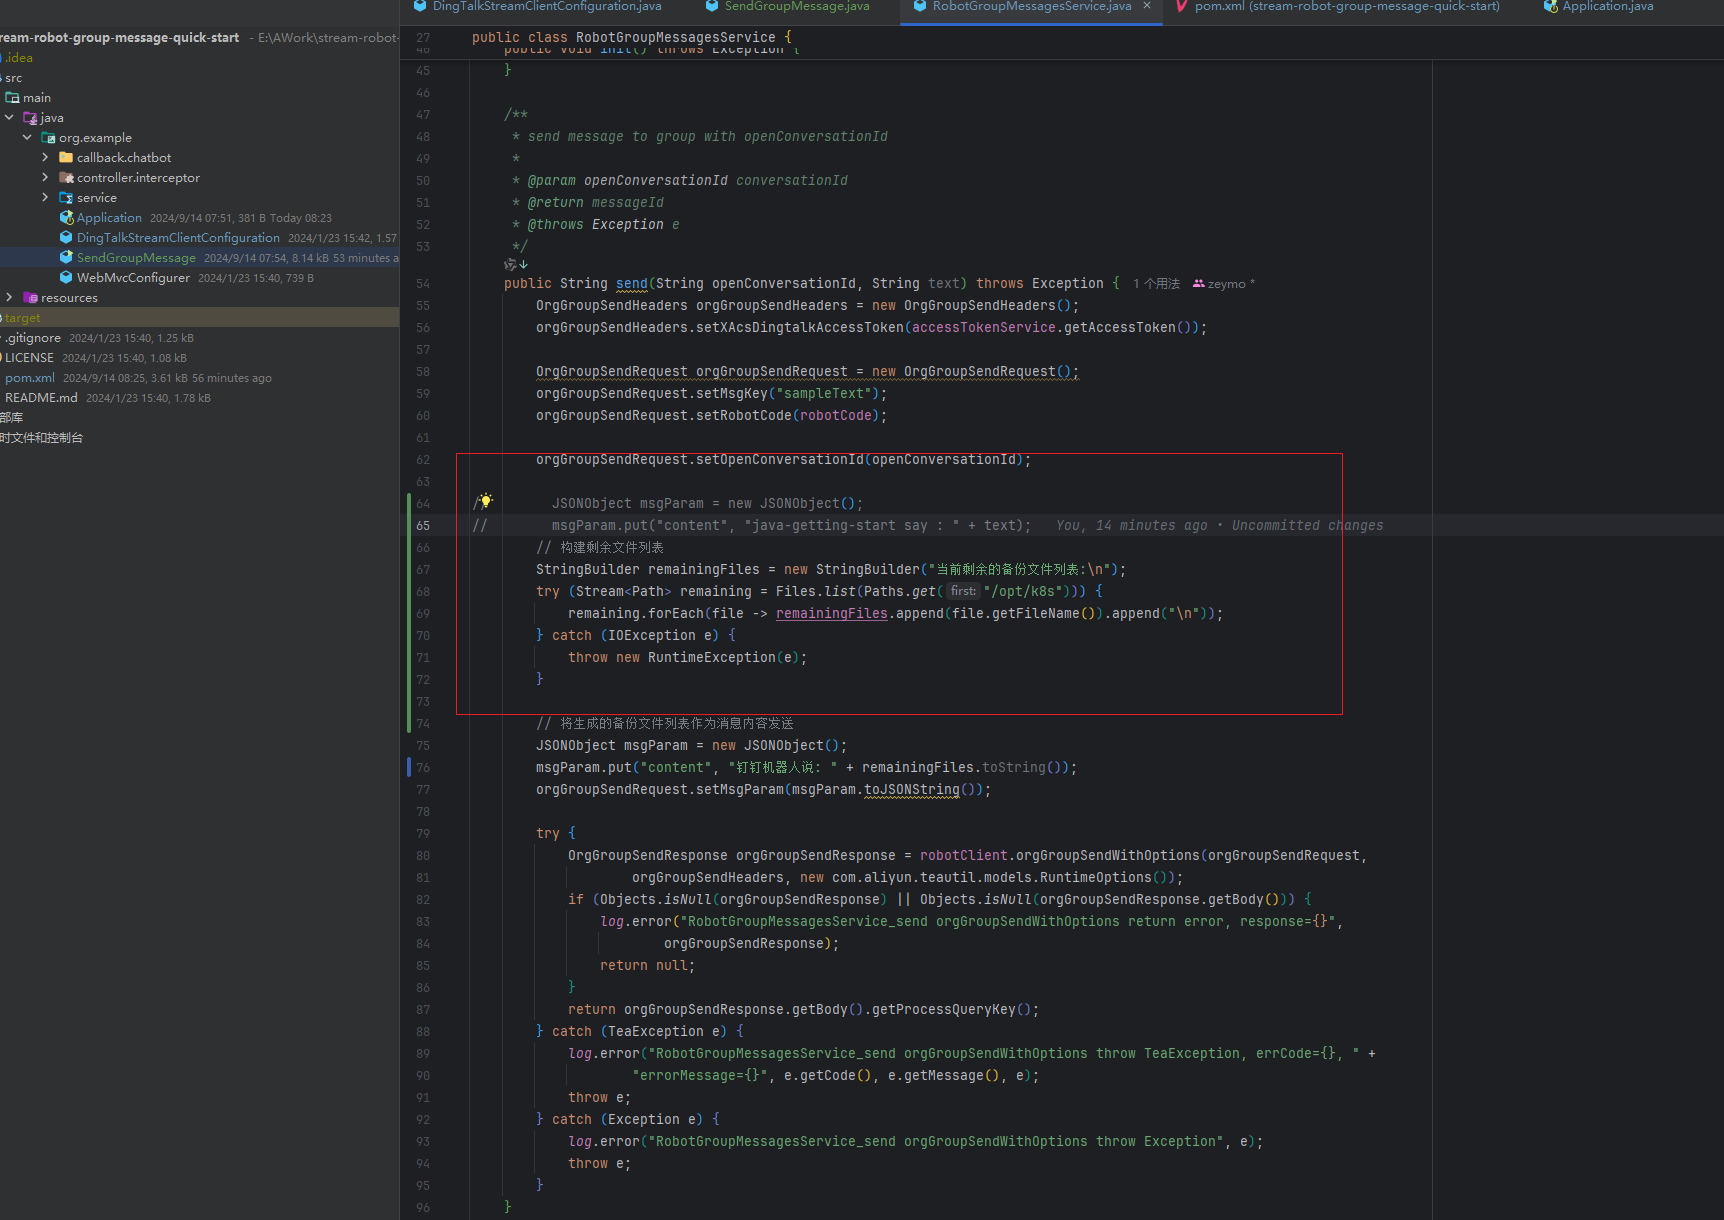Screen dimensions: 1724x1220
Task: Click line number 76 in gutter
Action: tap(423, 768)
